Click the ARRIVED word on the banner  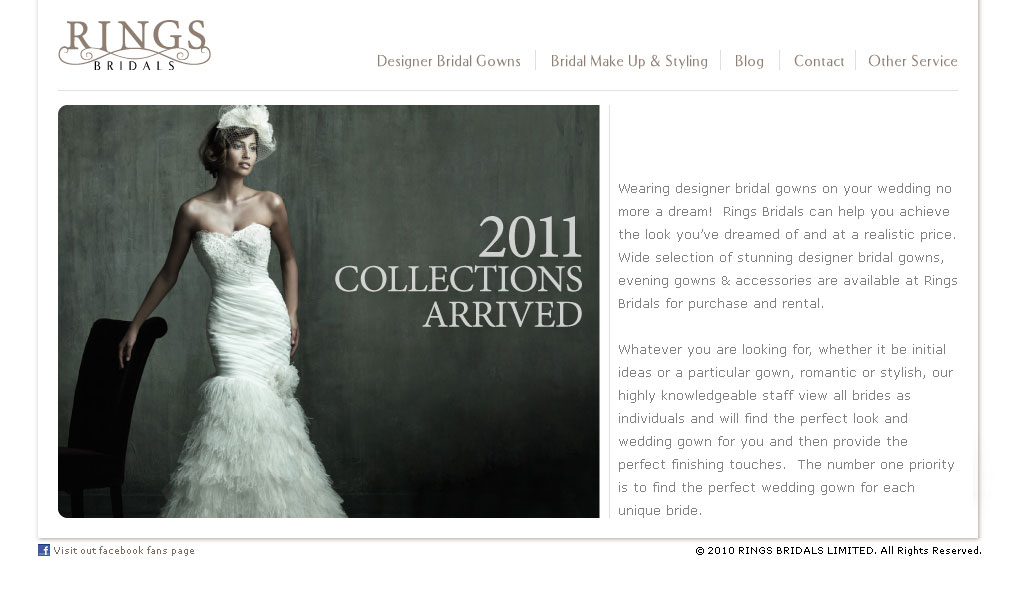(x=503, y=314)
